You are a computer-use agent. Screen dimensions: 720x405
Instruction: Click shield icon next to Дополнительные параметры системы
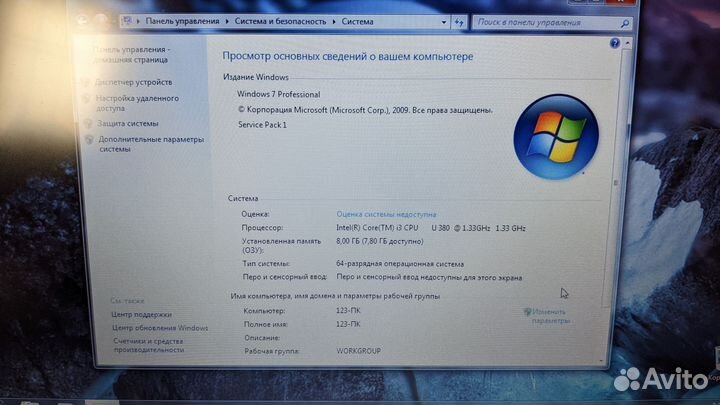90,140
